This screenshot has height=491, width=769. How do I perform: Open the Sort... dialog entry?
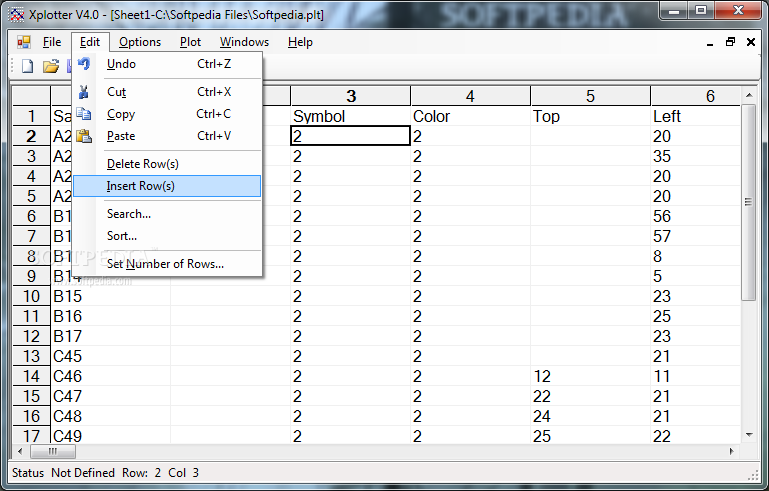pyautogui.click(x=167, y=236)
